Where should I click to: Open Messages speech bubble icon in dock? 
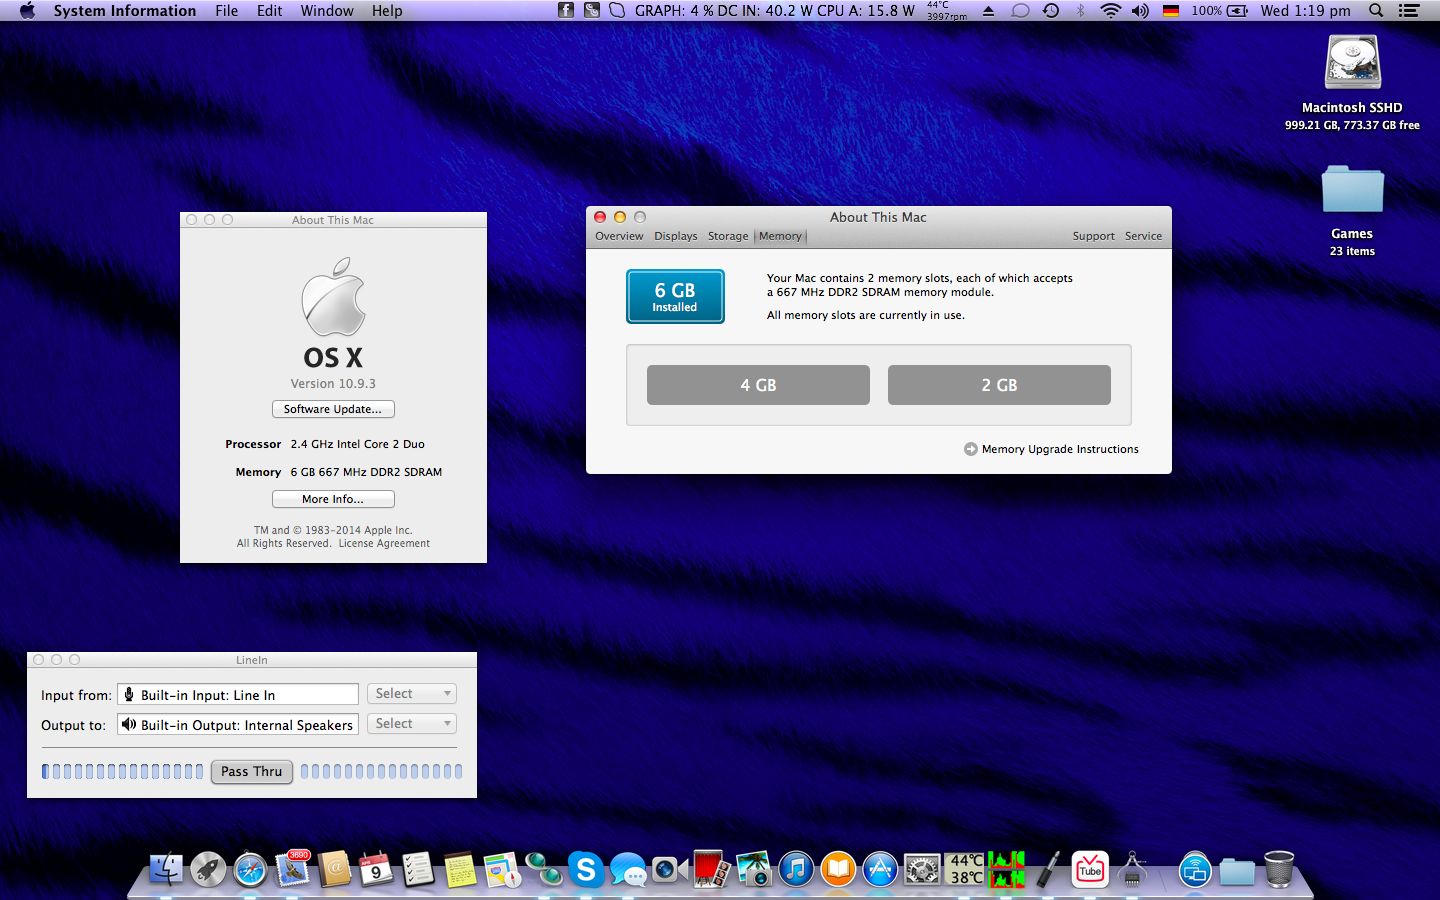628,869
